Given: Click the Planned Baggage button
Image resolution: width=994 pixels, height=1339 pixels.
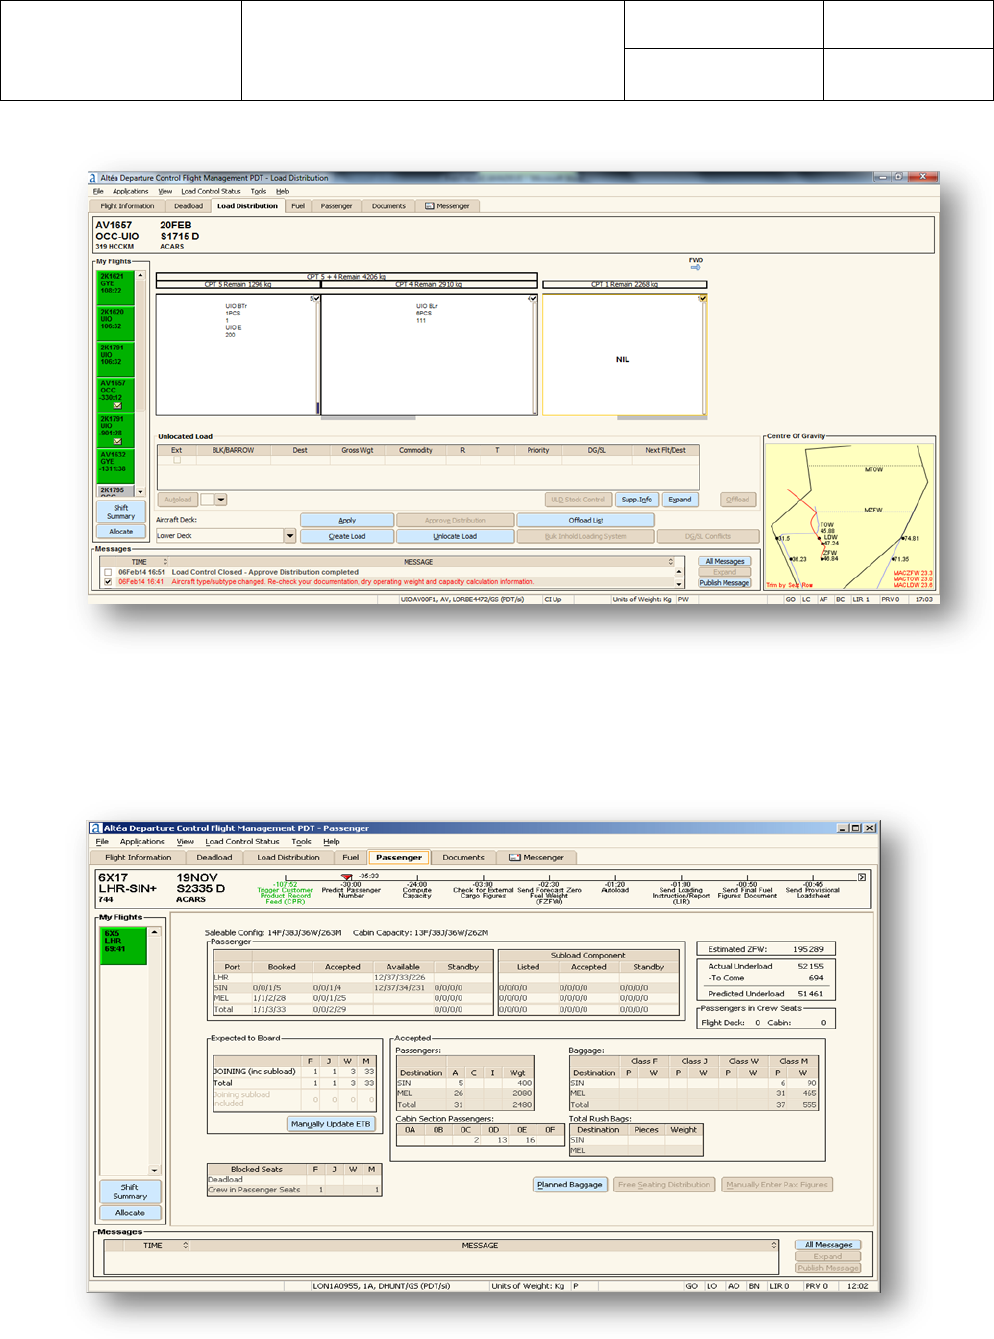Looking at the screenshot, I should (x=570, y=1184).
